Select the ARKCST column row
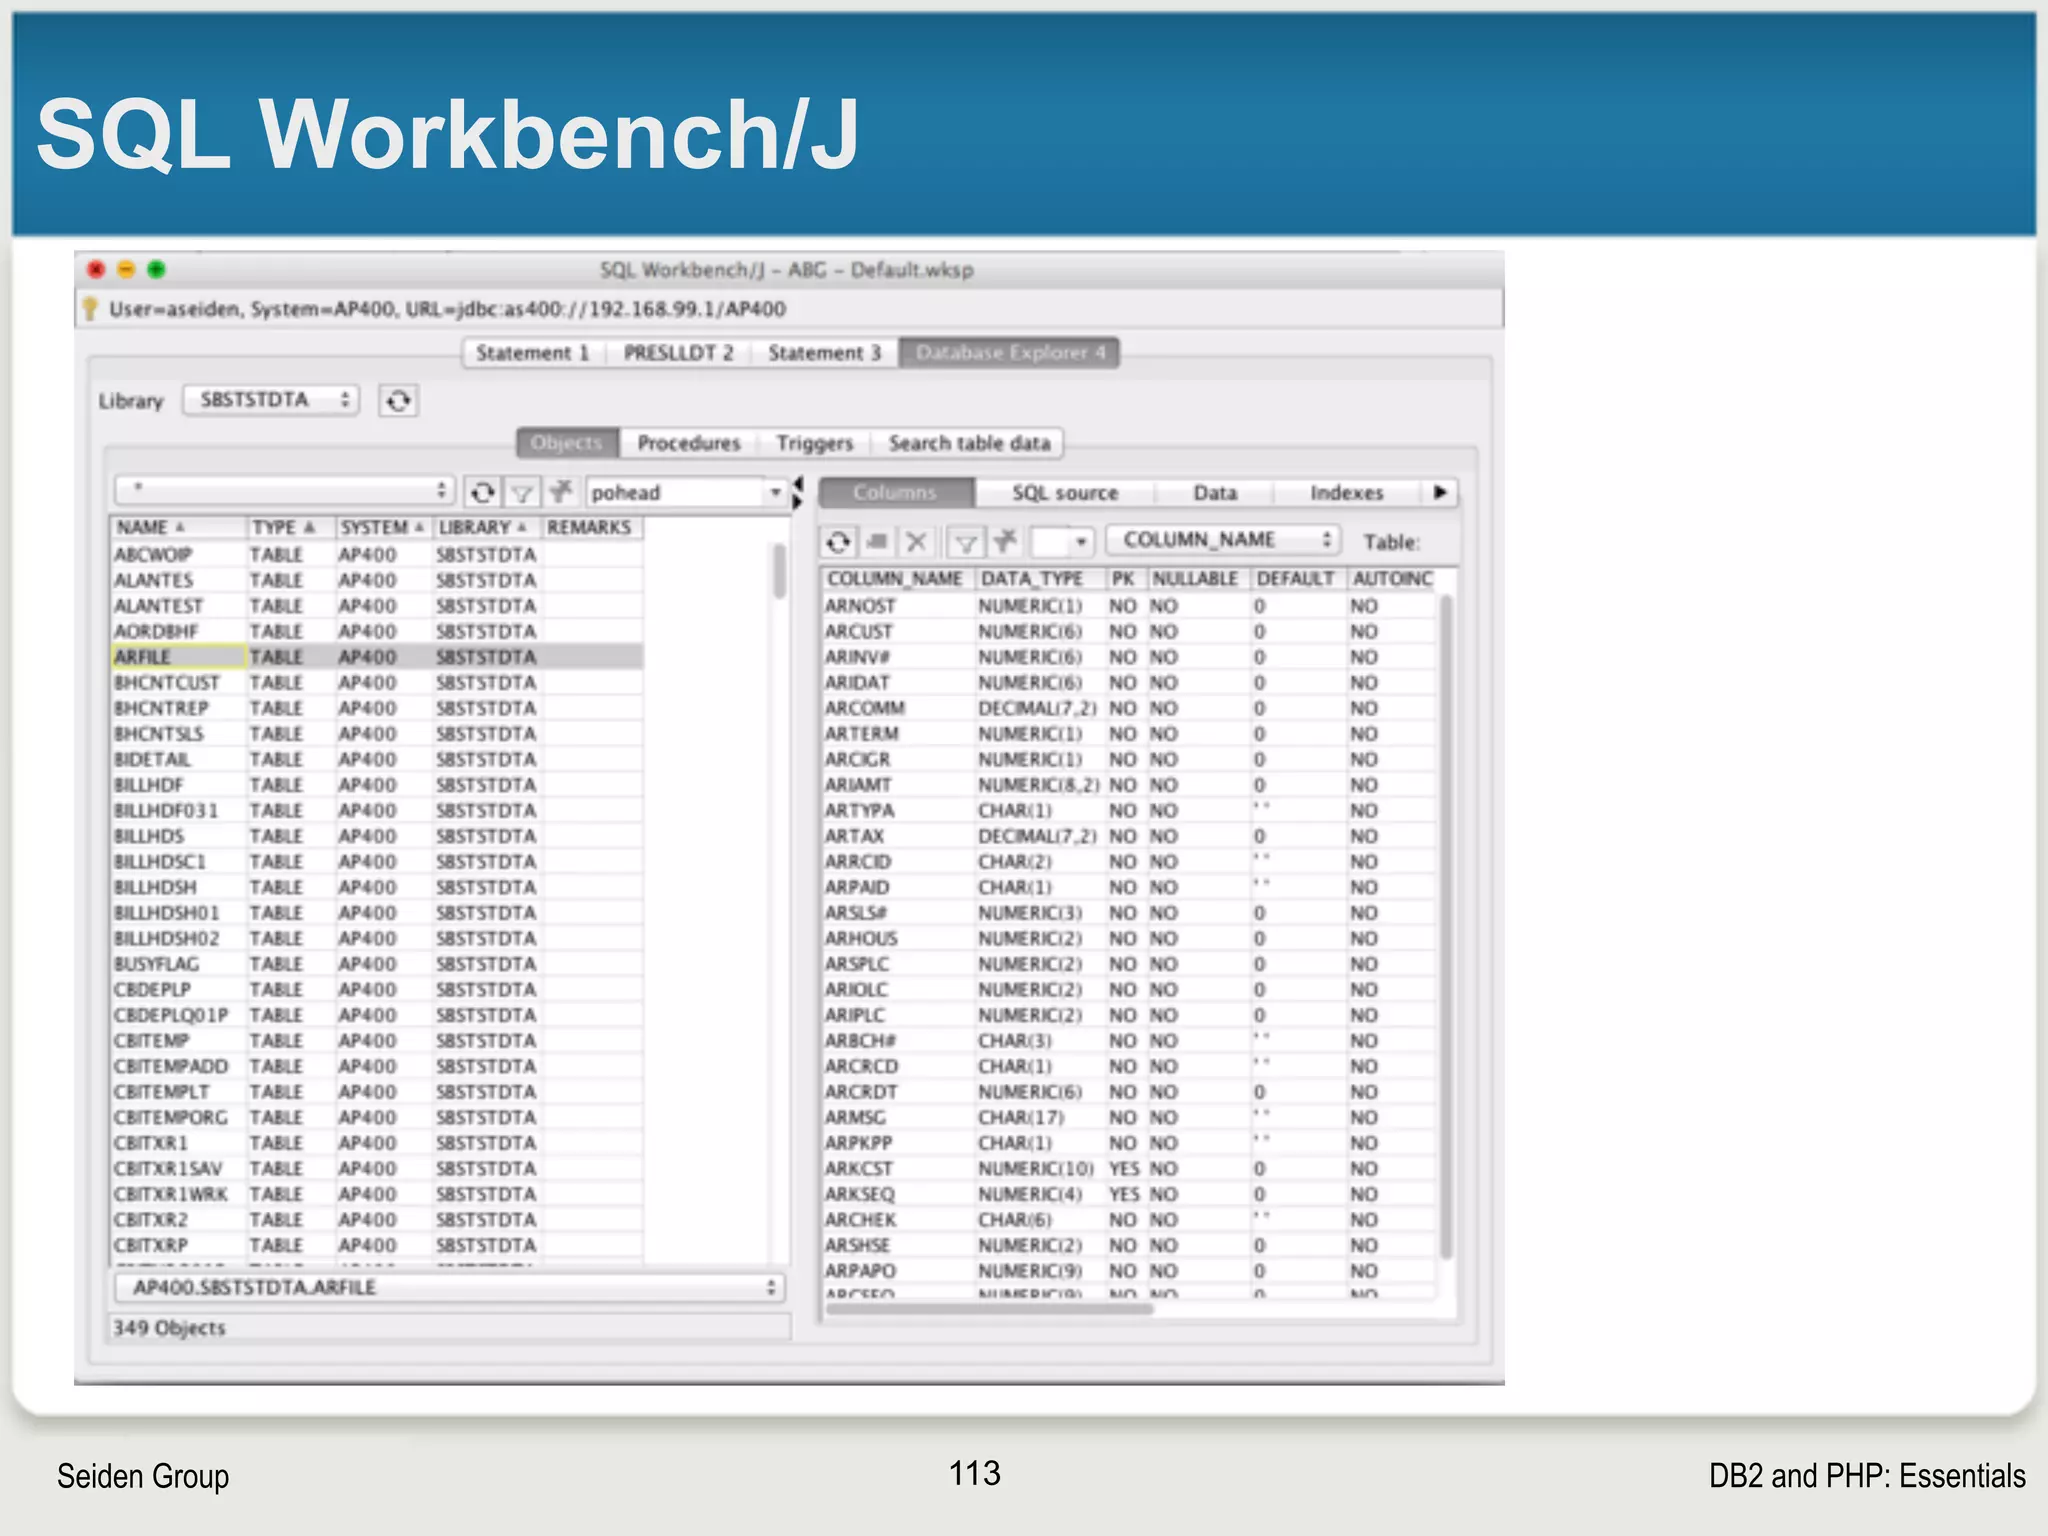The width and height of the screenshot is (2048, 1536). pos(1129,1169)
